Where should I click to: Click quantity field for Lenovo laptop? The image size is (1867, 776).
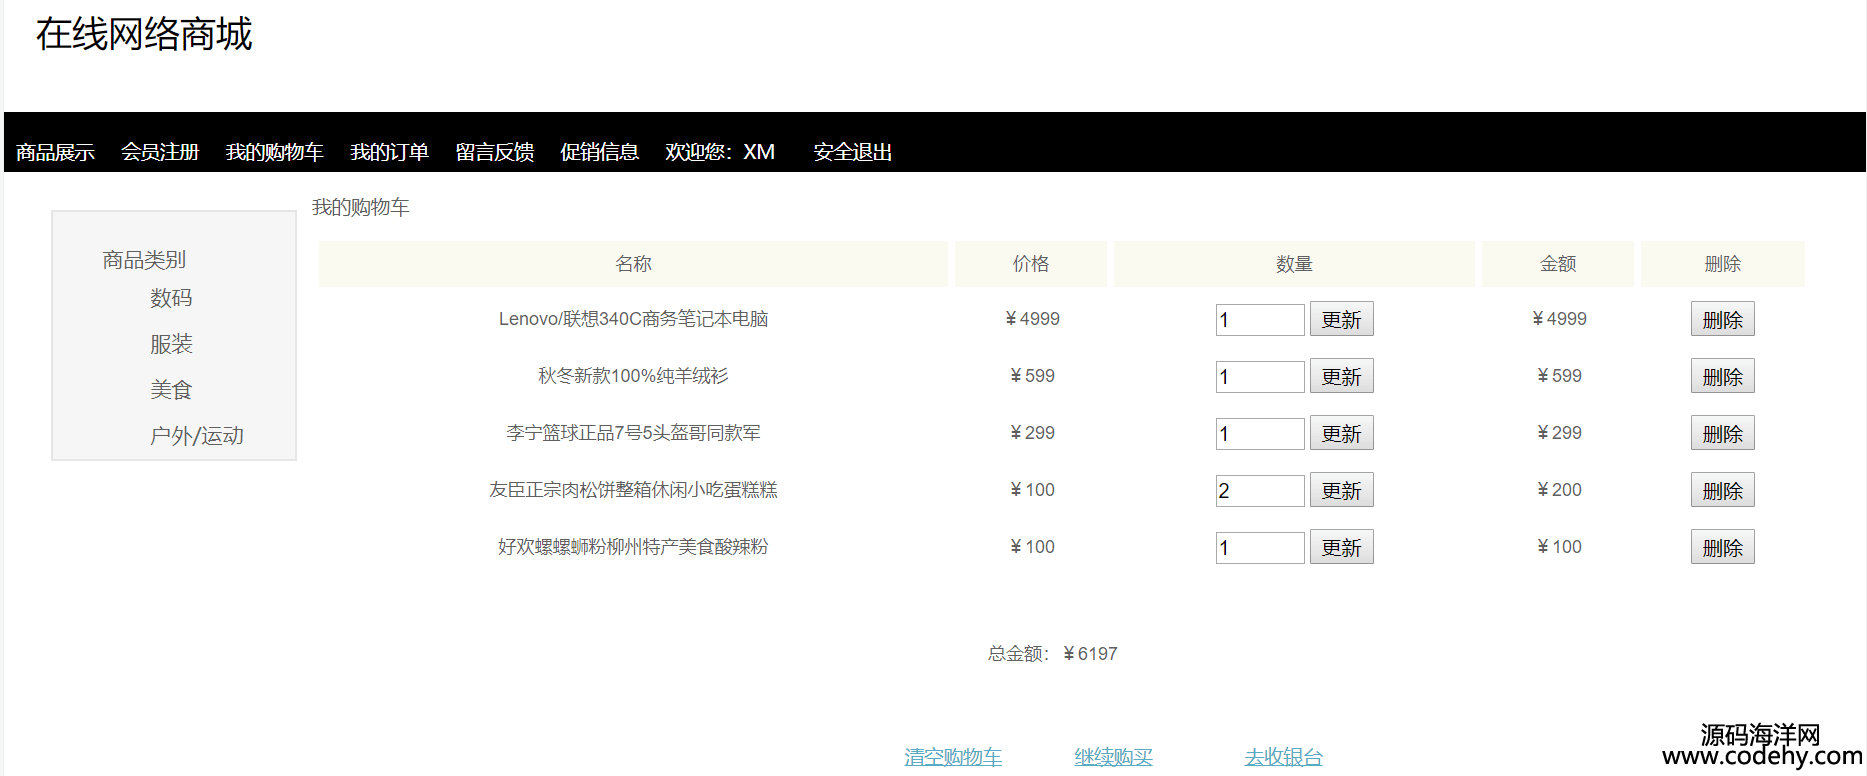(x=1259, y=320)
